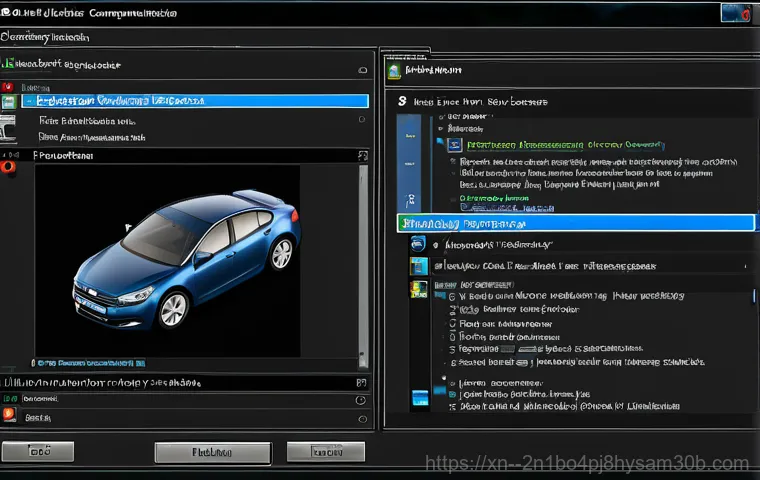Click the colorful icon in the right panel tree
The height and width of the screenshot is (480, 760).
pos(418,290)
